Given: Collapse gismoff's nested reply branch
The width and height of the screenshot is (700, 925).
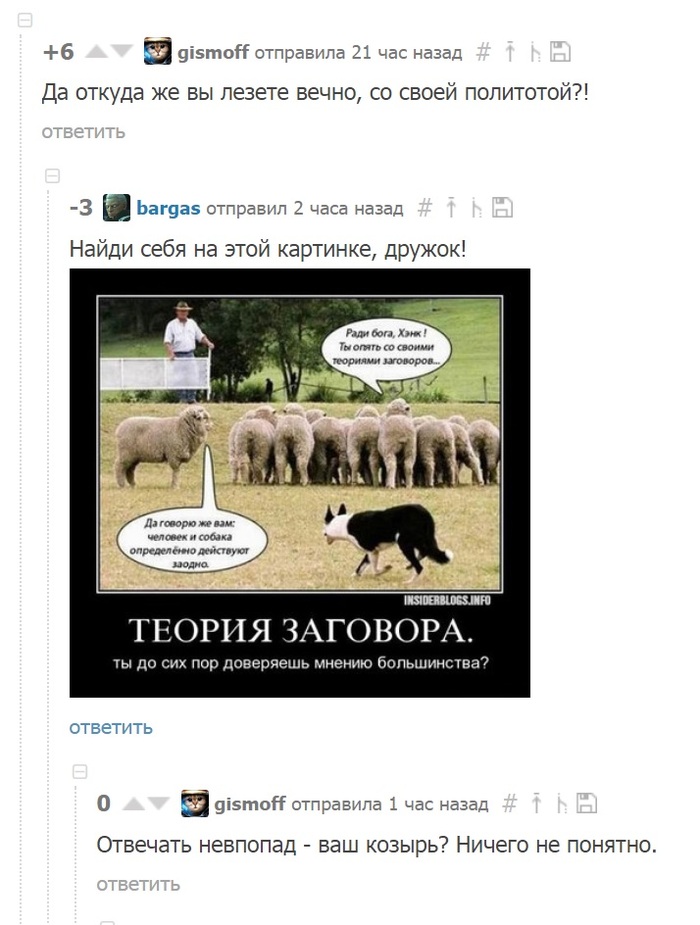Looking at the screenshot, I should pyautogui.click(x=80, y=772).
